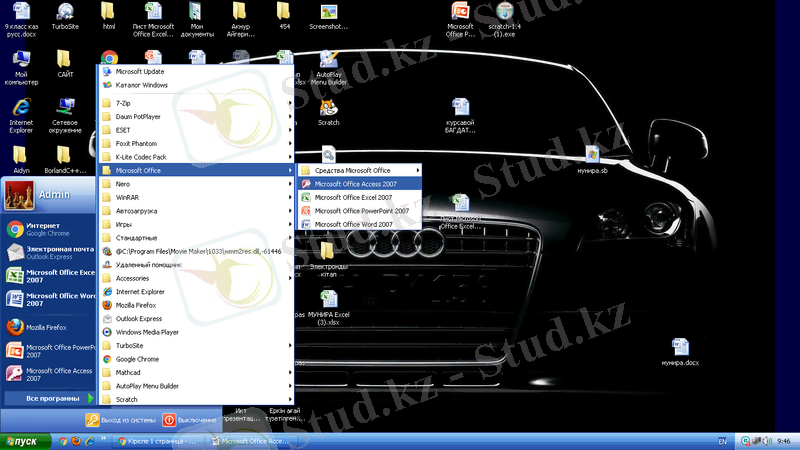Viewport: 800px width, 450px height.
Task: Open Windows Media Player from programs list
Action: (x=146, y=332)
